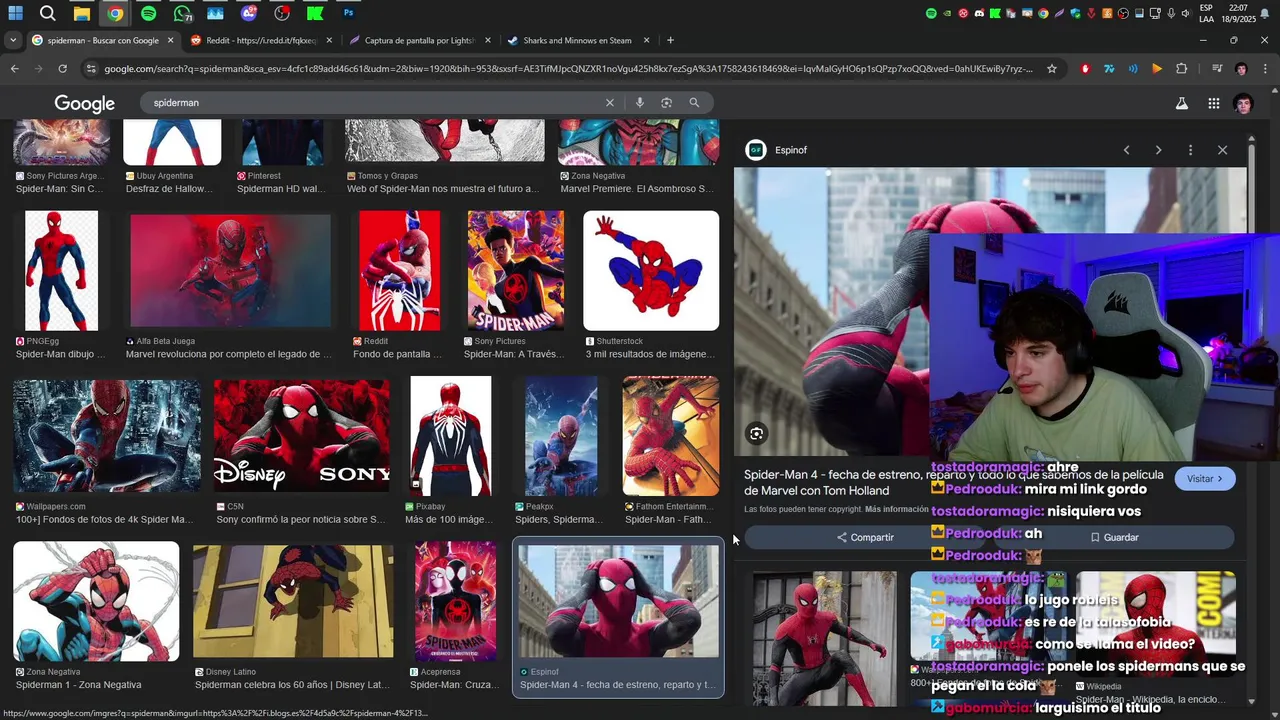Click the magnifier search submit icon

(694, 102)
